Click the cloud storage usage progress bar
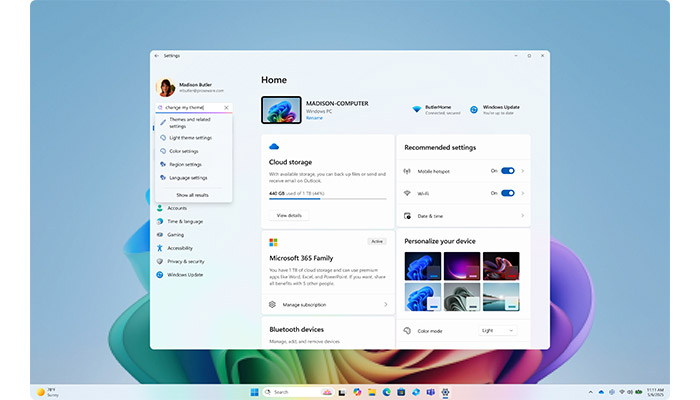The height and width of the screenshot is (400, 700). (328, 199)
